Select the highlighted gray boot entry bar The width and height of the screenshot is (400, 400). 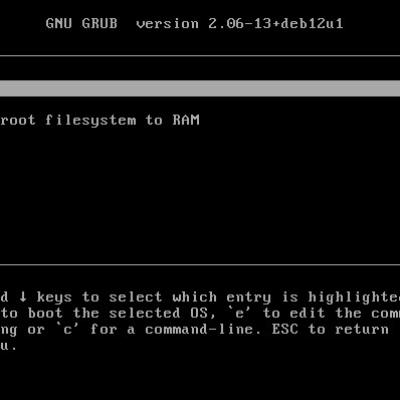200,88
